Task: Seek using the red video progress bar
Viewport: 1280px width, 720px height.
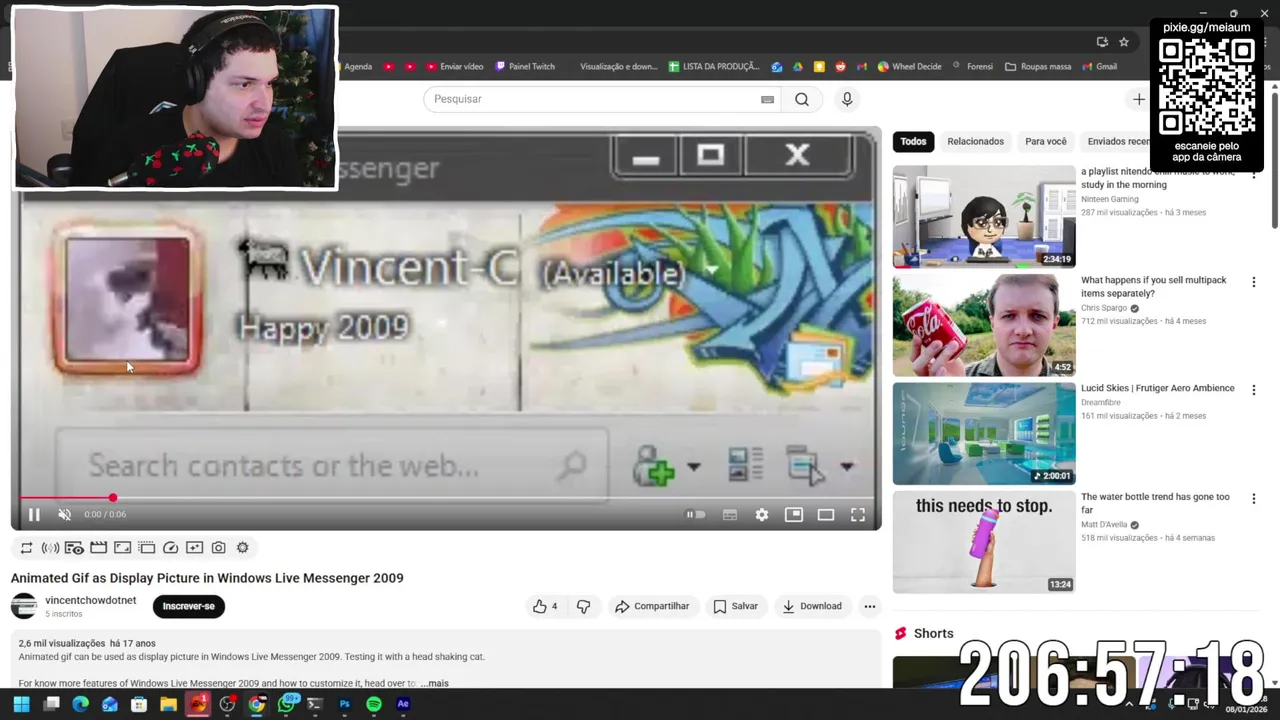Action: [446, 497]
